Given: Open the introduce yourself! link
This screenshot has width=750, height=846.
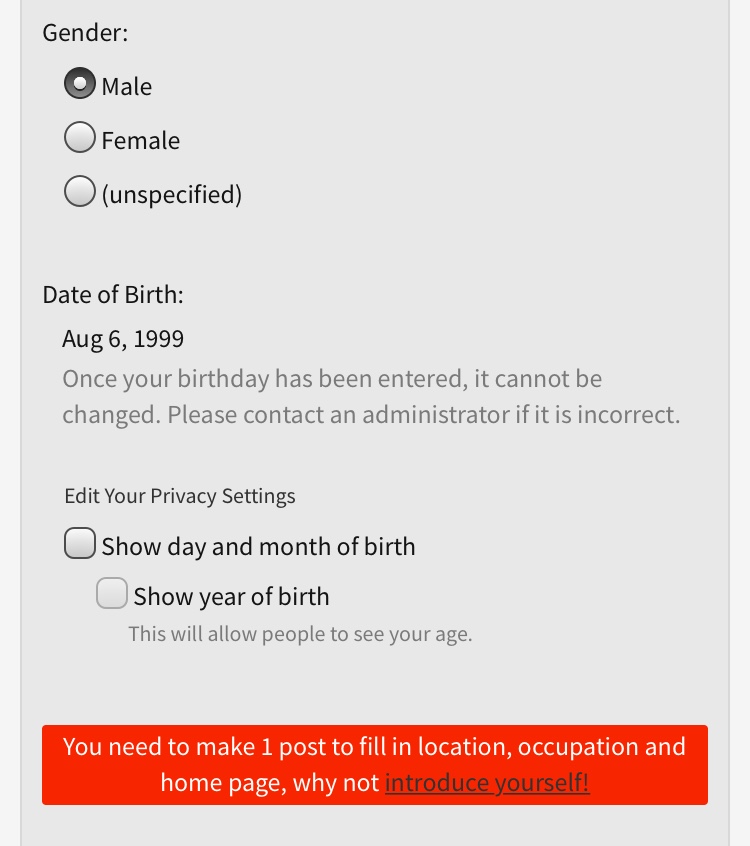Looking at the screenshot, I should pos(487,783).
